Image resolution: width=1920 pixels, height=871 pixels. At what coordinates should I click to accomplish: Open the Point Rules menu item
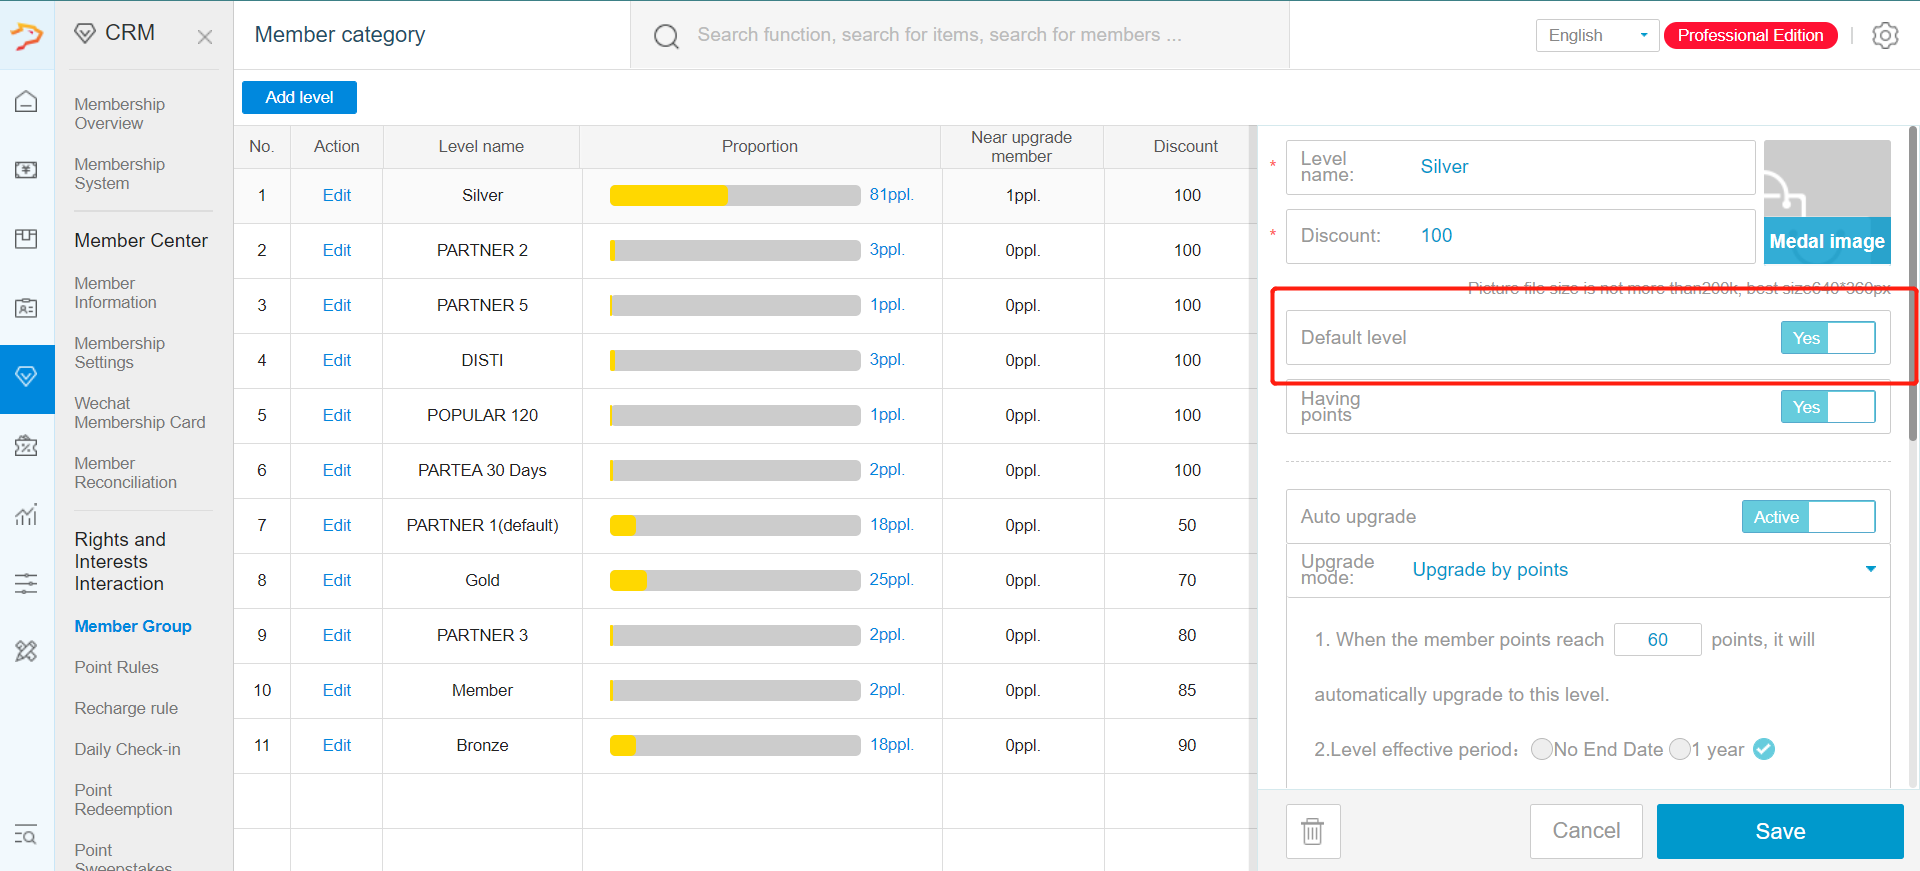click(x=116, y=667)
